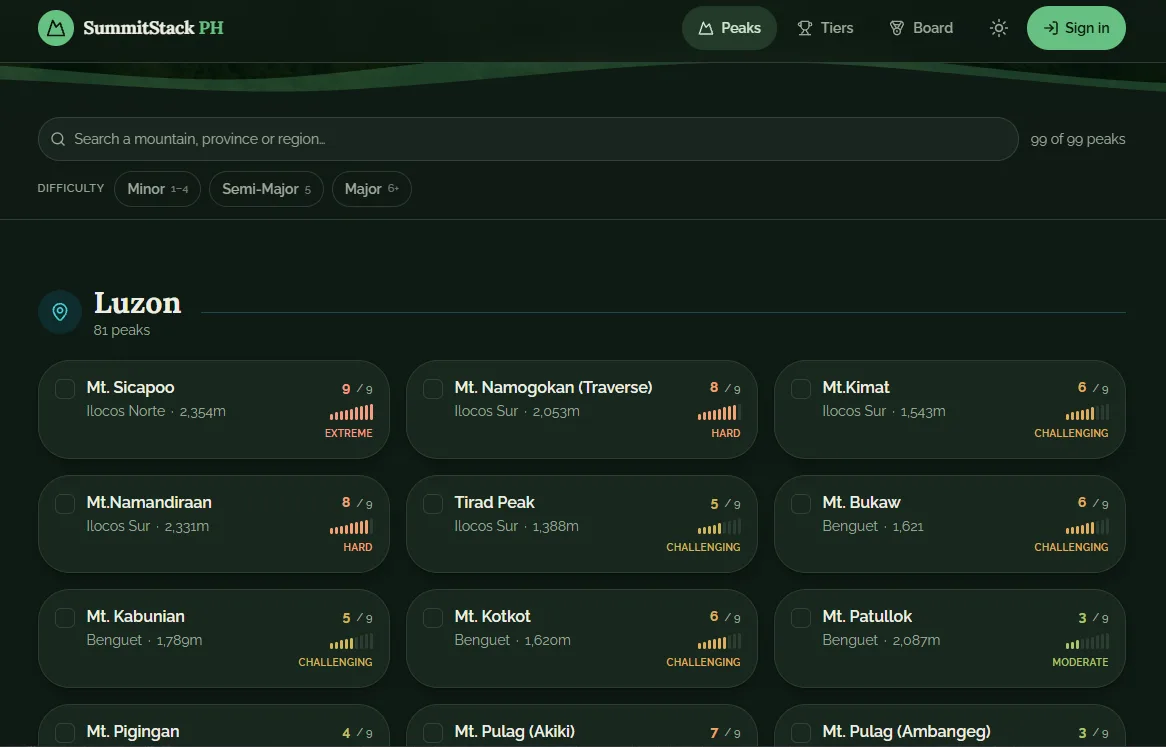Click the Luzon location pin icon
Image resolution: width=1166 pixels, height=747 pixels.
pyautogui.click(x=60, y=311)
